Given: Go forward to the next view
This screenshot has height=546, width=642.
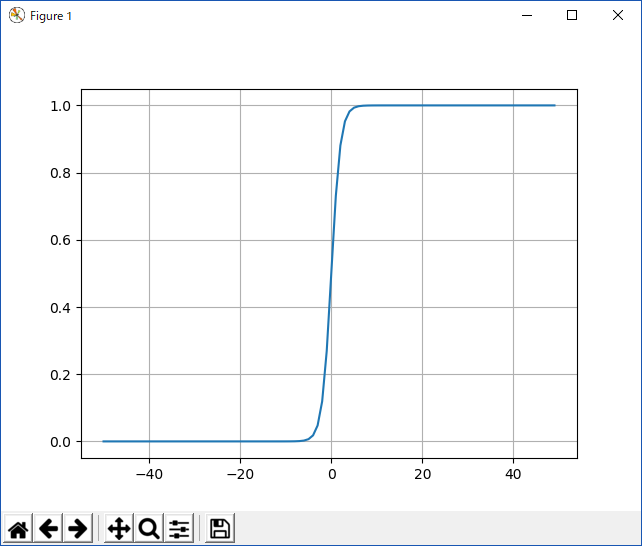Looking at the screenshot, I should [78, 529].
